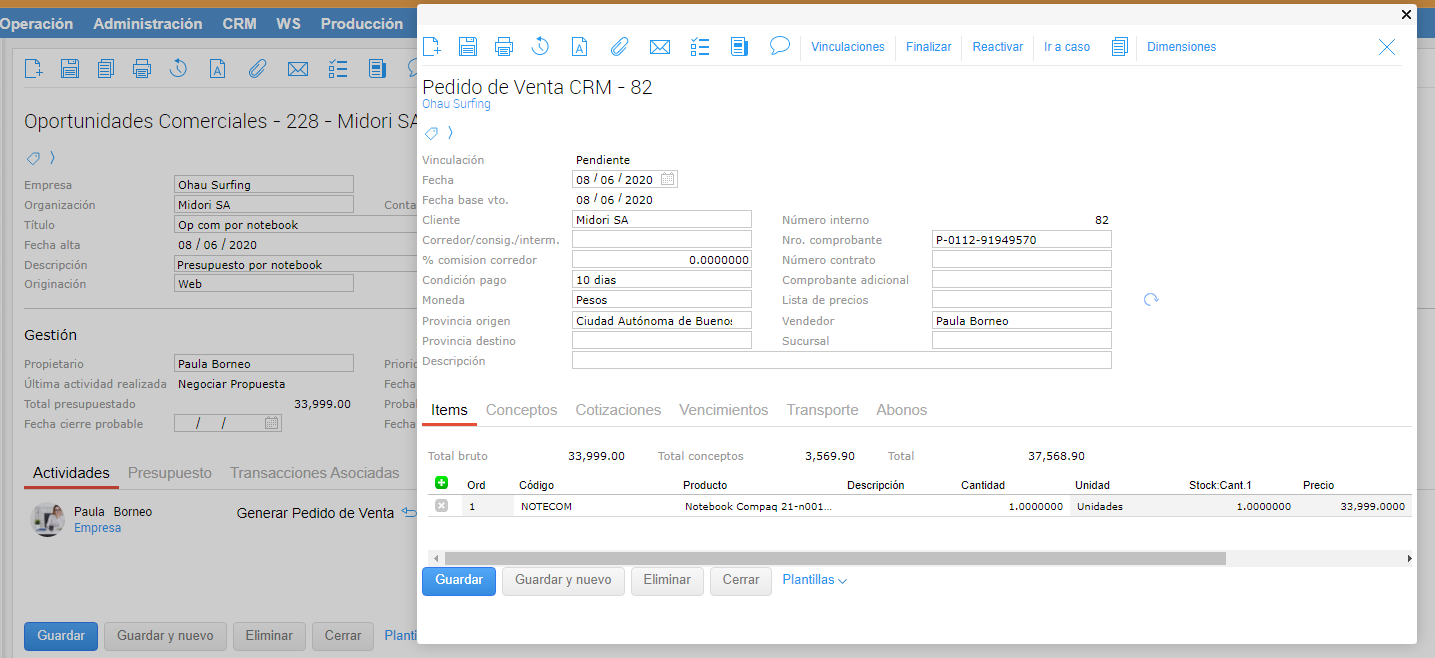Click the new document icon in dialog toolbar
The width and height of the screenshot is (1435, 658).
tap(432, 46)
